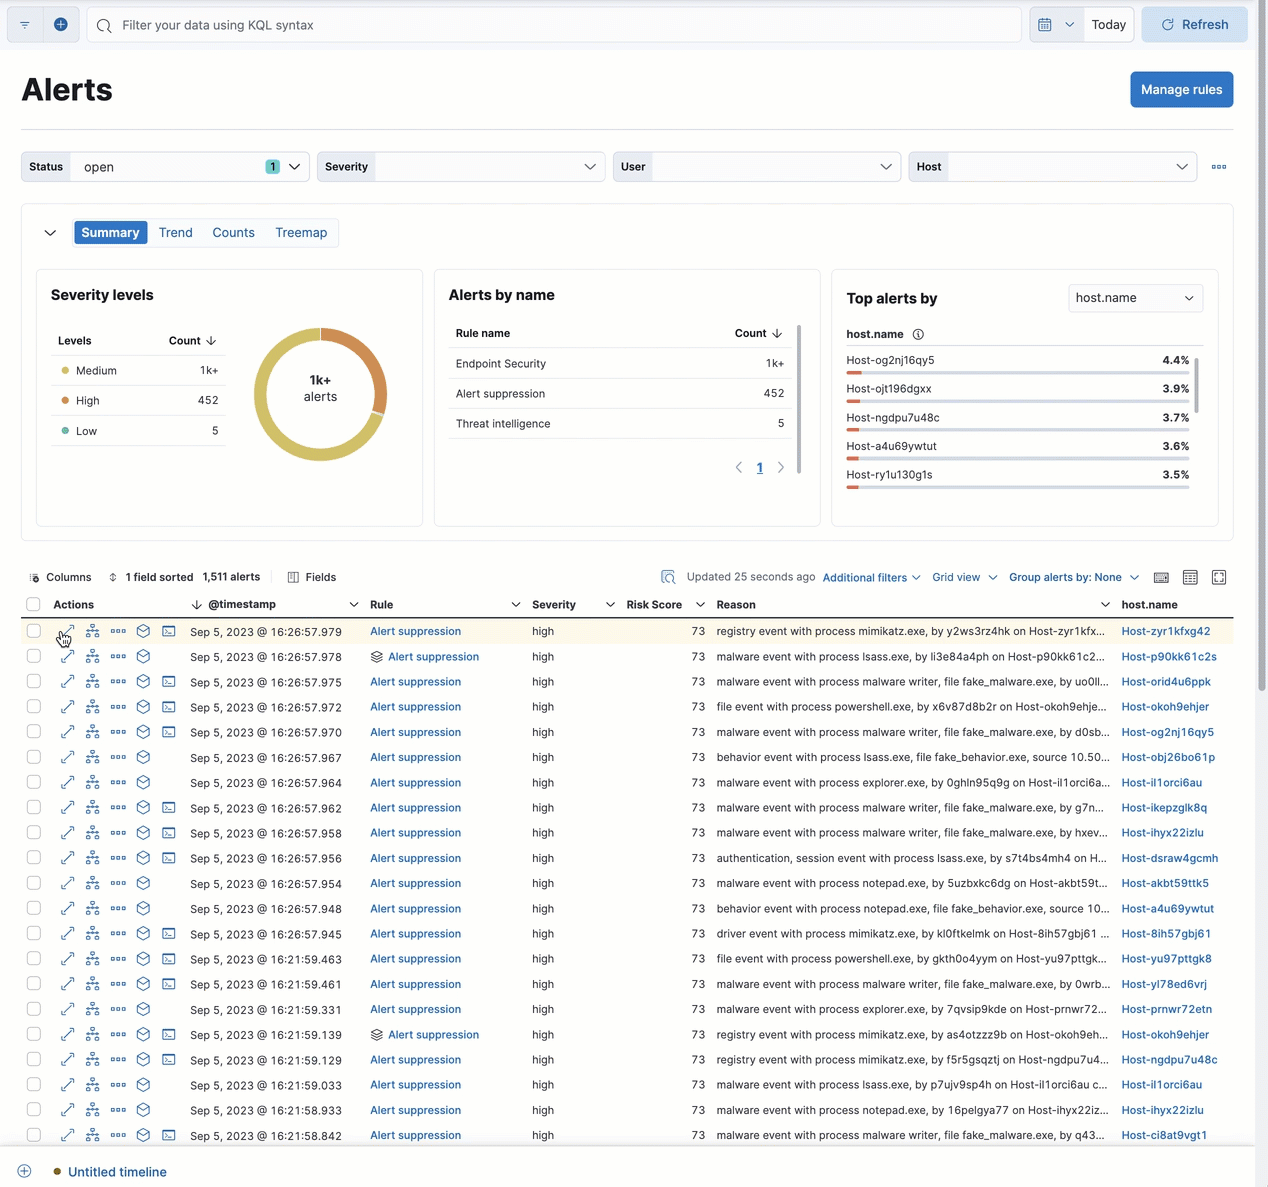Open details for the first alert row
1268x1187 pixels.
[x=67, y=632]
